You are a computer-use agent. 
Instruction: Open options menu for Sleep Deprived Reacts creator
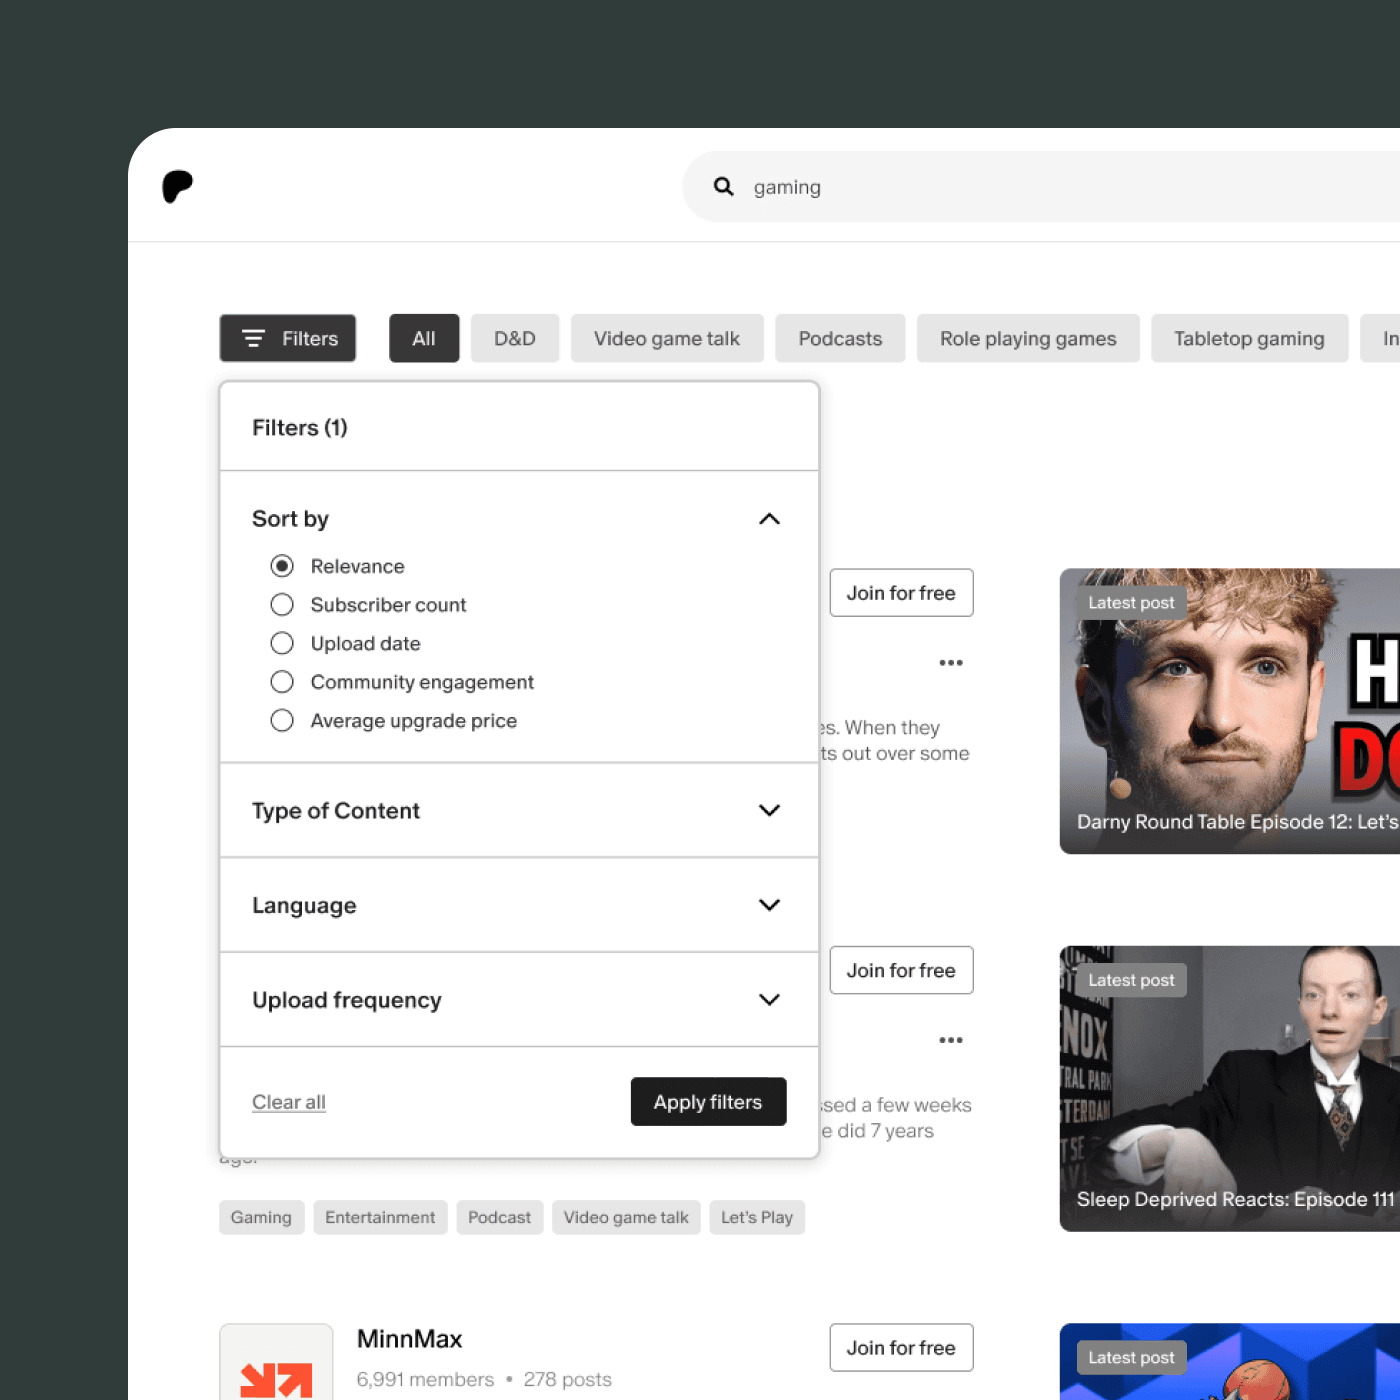point(951,1040)
